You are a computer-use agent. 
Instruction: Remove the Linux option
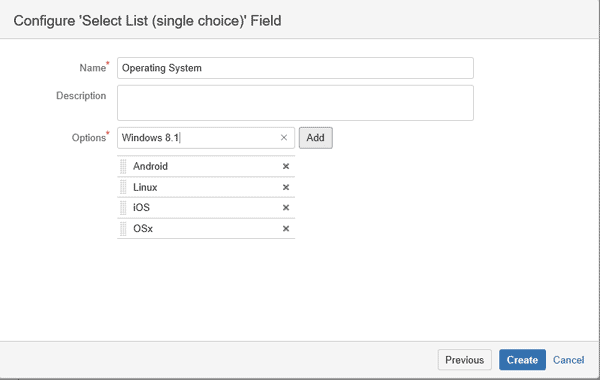coord(285,188)
